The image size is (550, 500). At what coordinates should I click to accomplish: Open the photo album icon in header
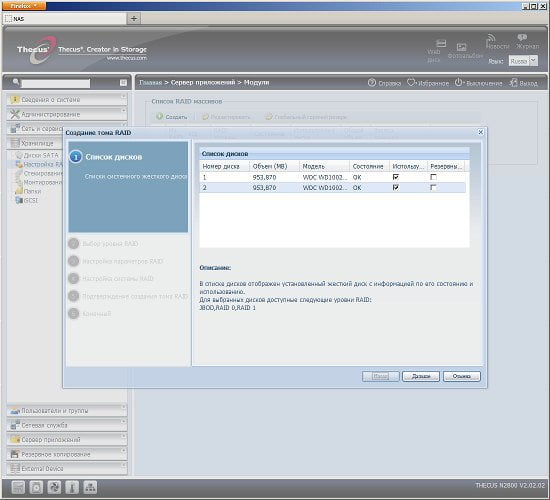[461, 47]
